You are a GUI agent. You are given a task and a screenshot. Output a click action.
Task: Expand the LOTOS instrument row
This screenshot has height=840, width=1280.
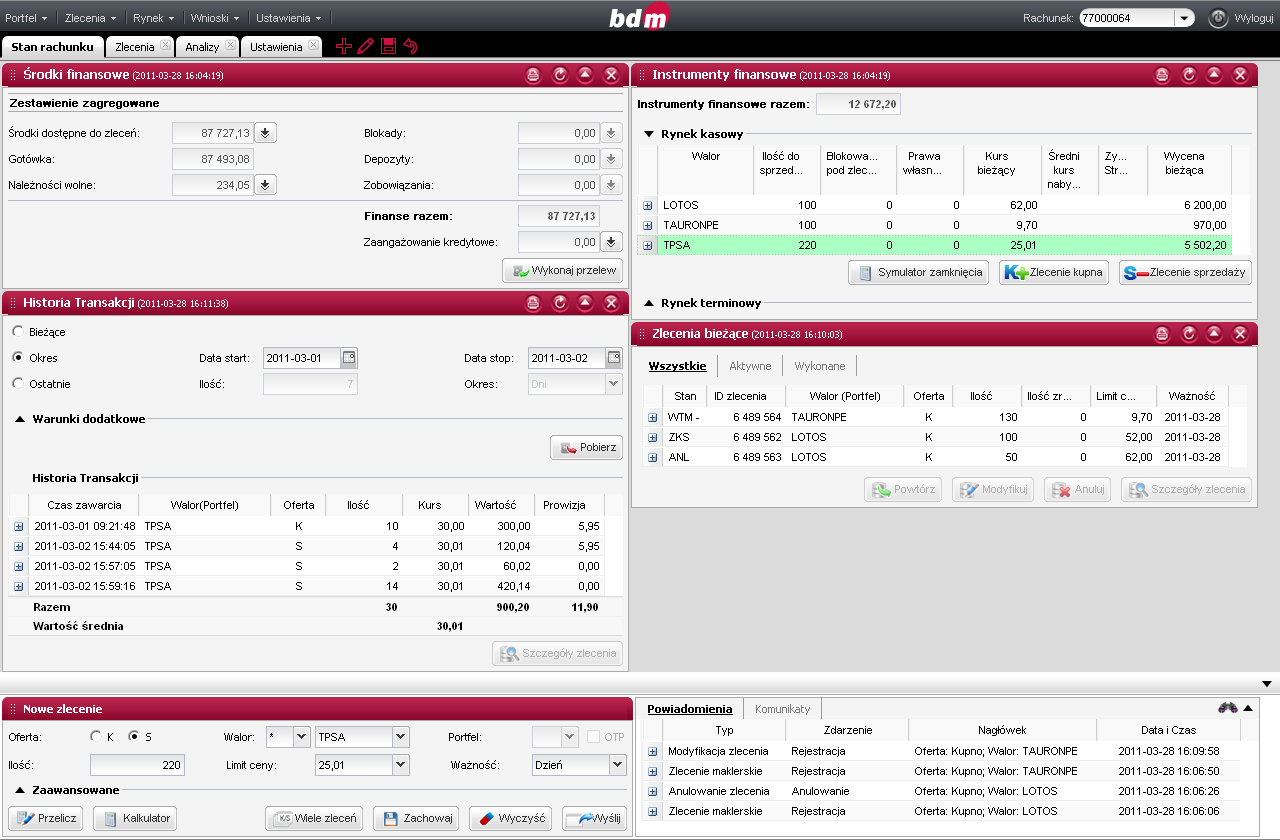(648, 205)
